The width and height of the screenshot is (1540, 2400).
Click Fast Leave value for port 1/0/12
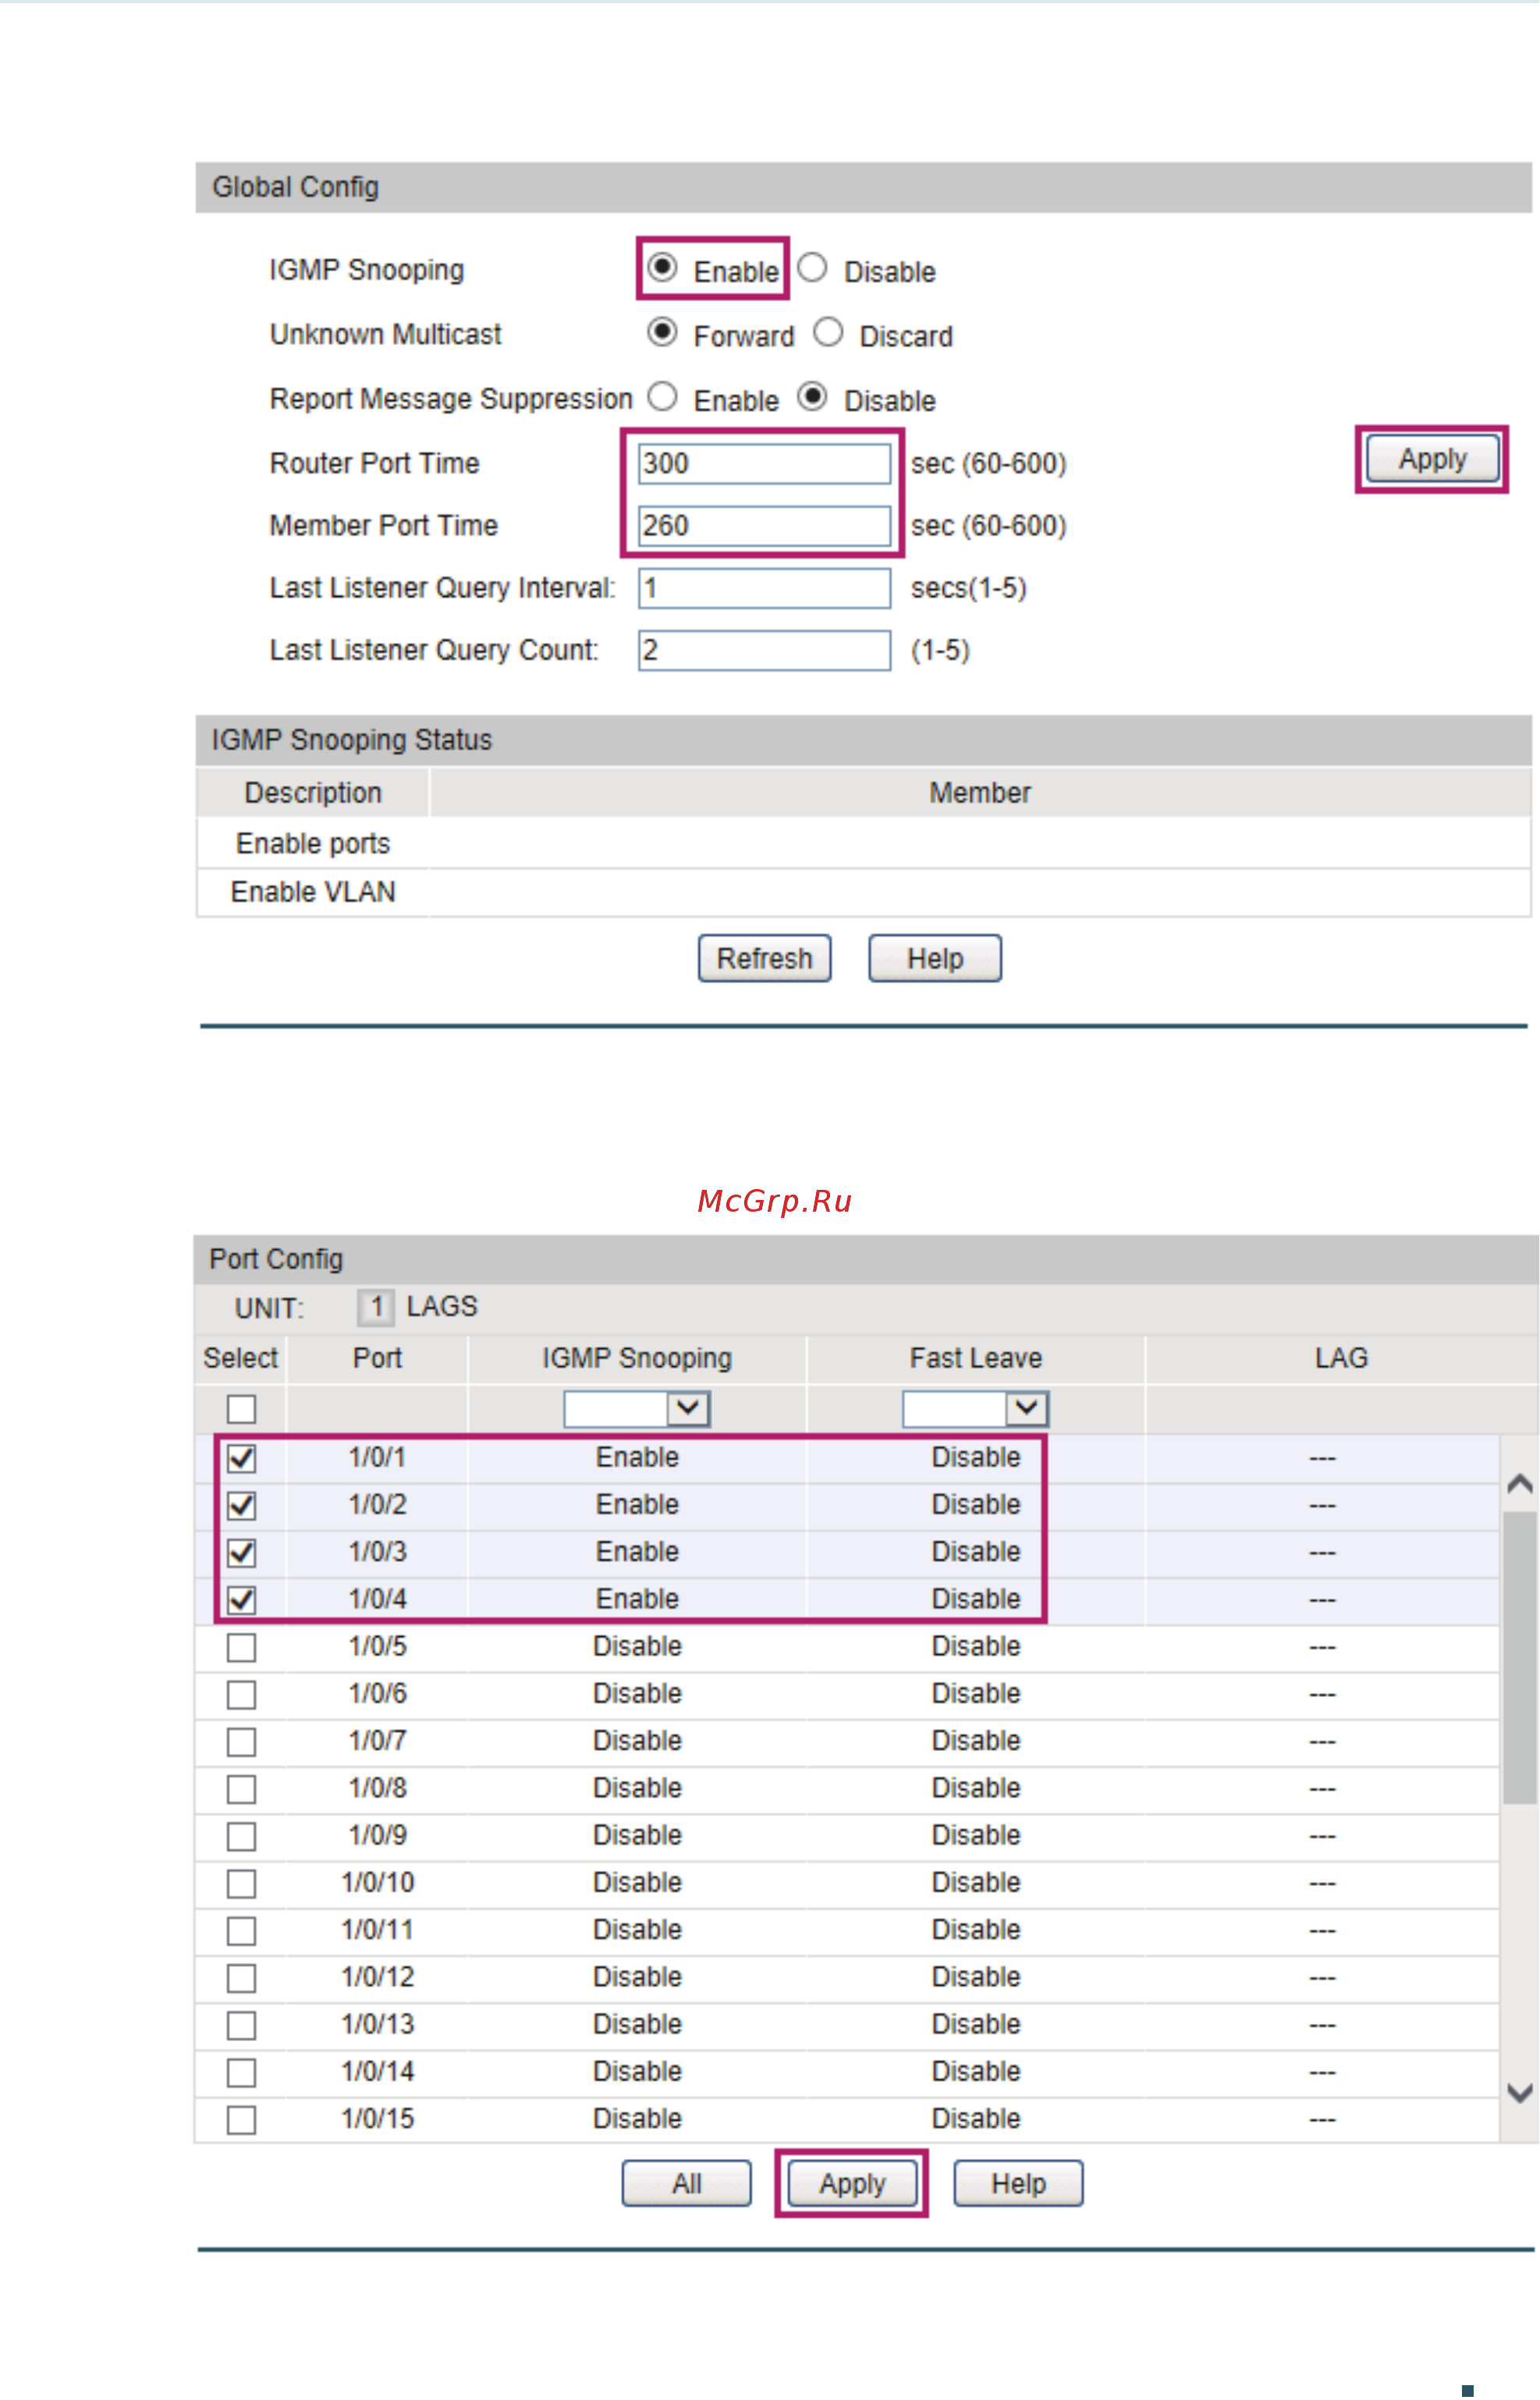[x=975, y=1976]
